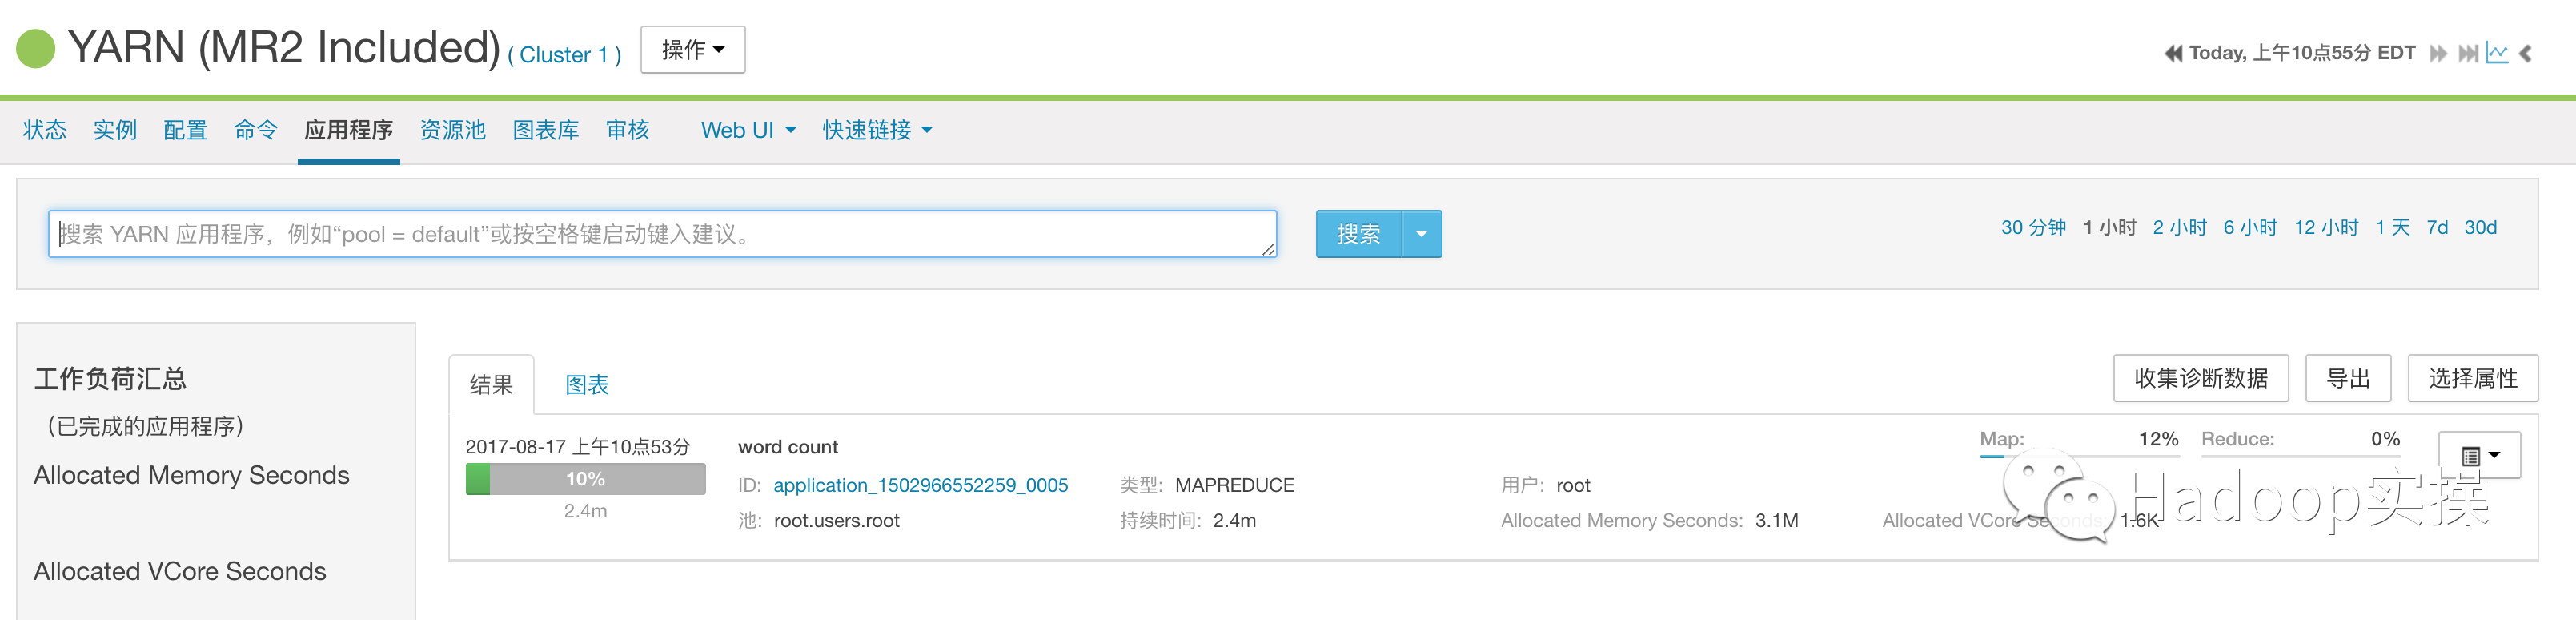Open the word count application actions list icon
This screenshot has height=620, width=2576.
click(x=2479, y=456)
